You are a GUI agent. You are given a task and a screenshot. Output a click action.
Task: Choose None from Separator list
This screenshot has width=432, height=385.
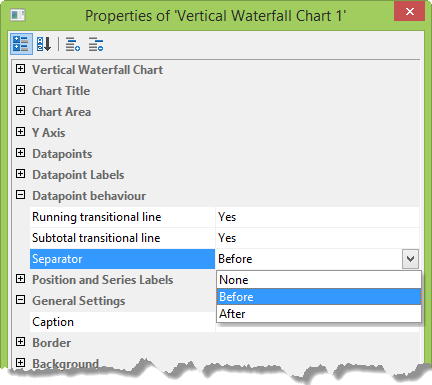click(x=319, y=280)
